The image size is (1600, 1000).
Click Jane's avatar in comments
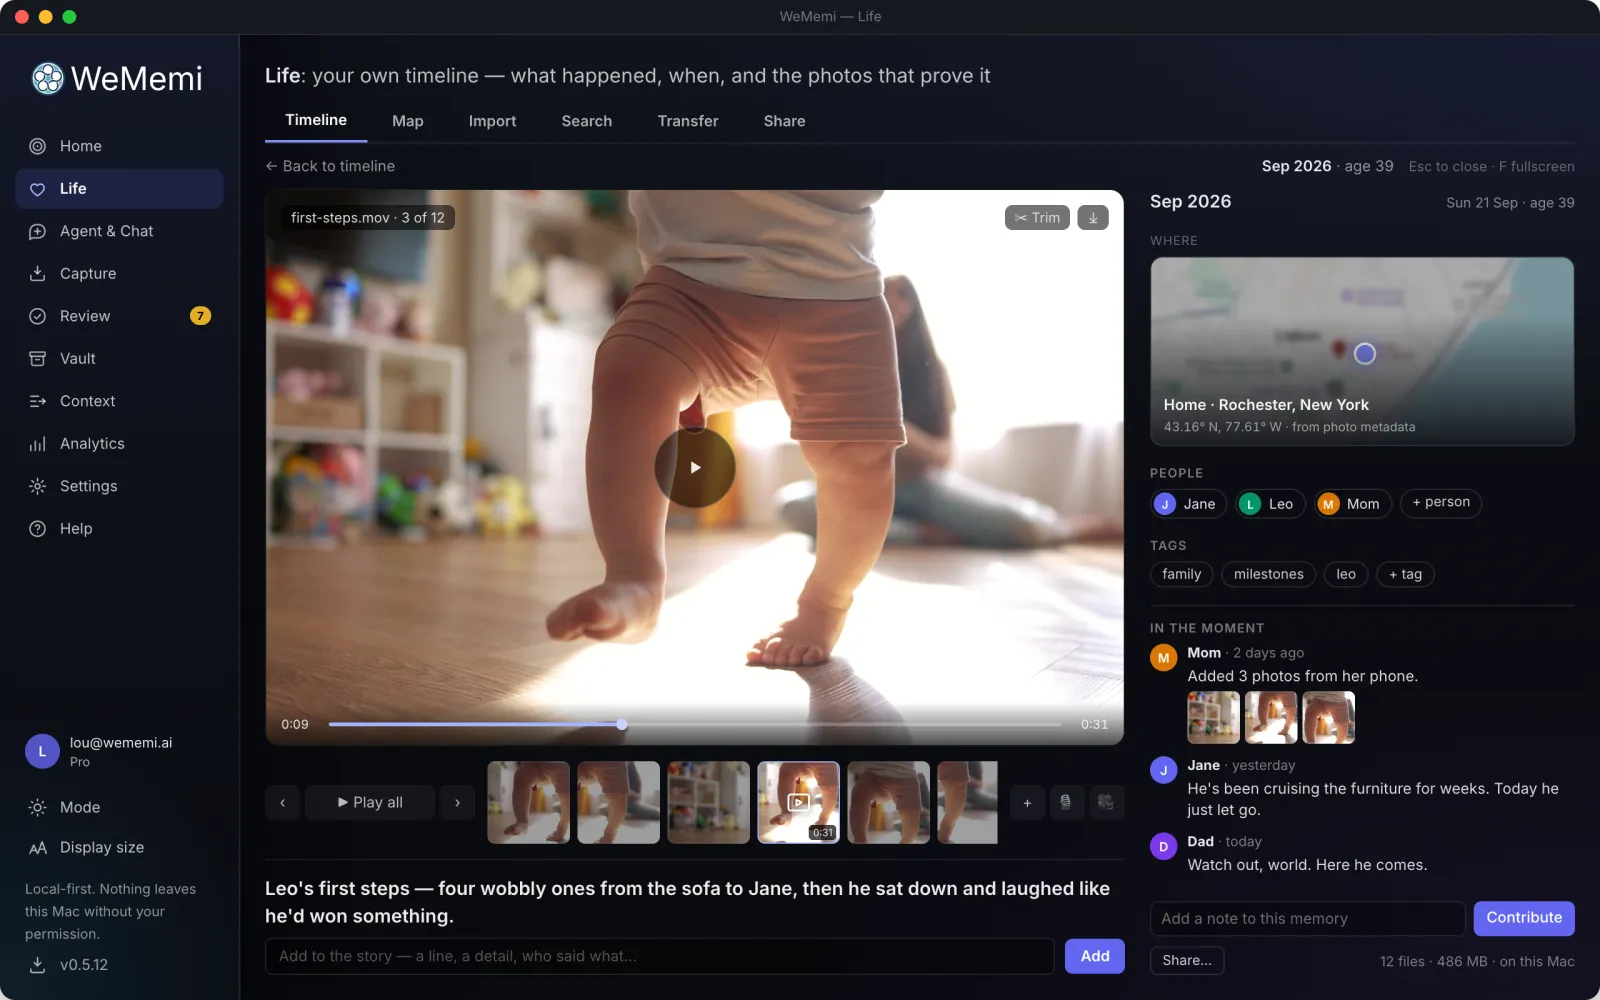[1163, 770]
